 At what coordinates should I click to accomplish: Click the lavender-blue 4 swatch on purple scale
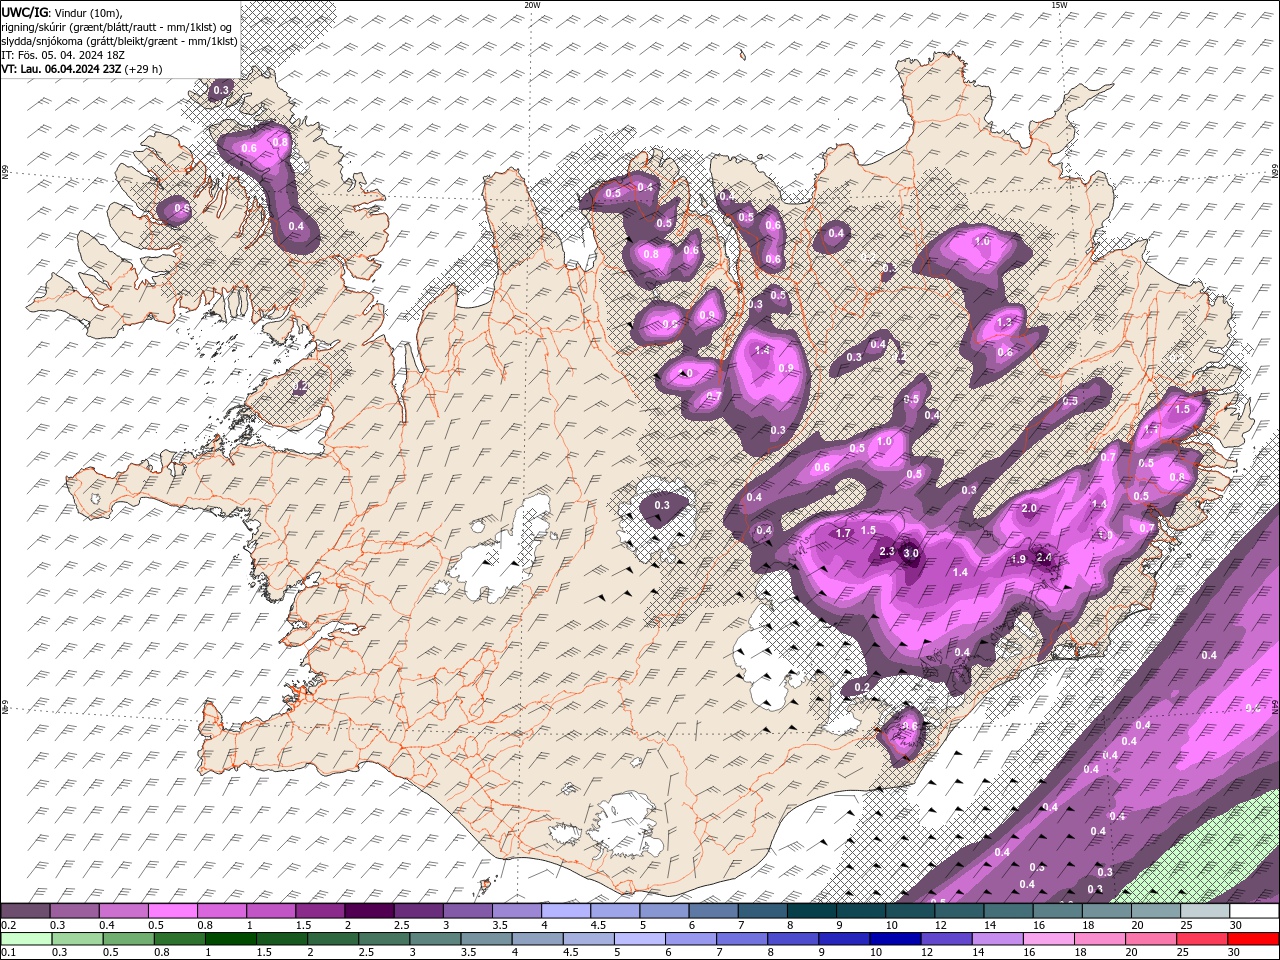point(566,911)
